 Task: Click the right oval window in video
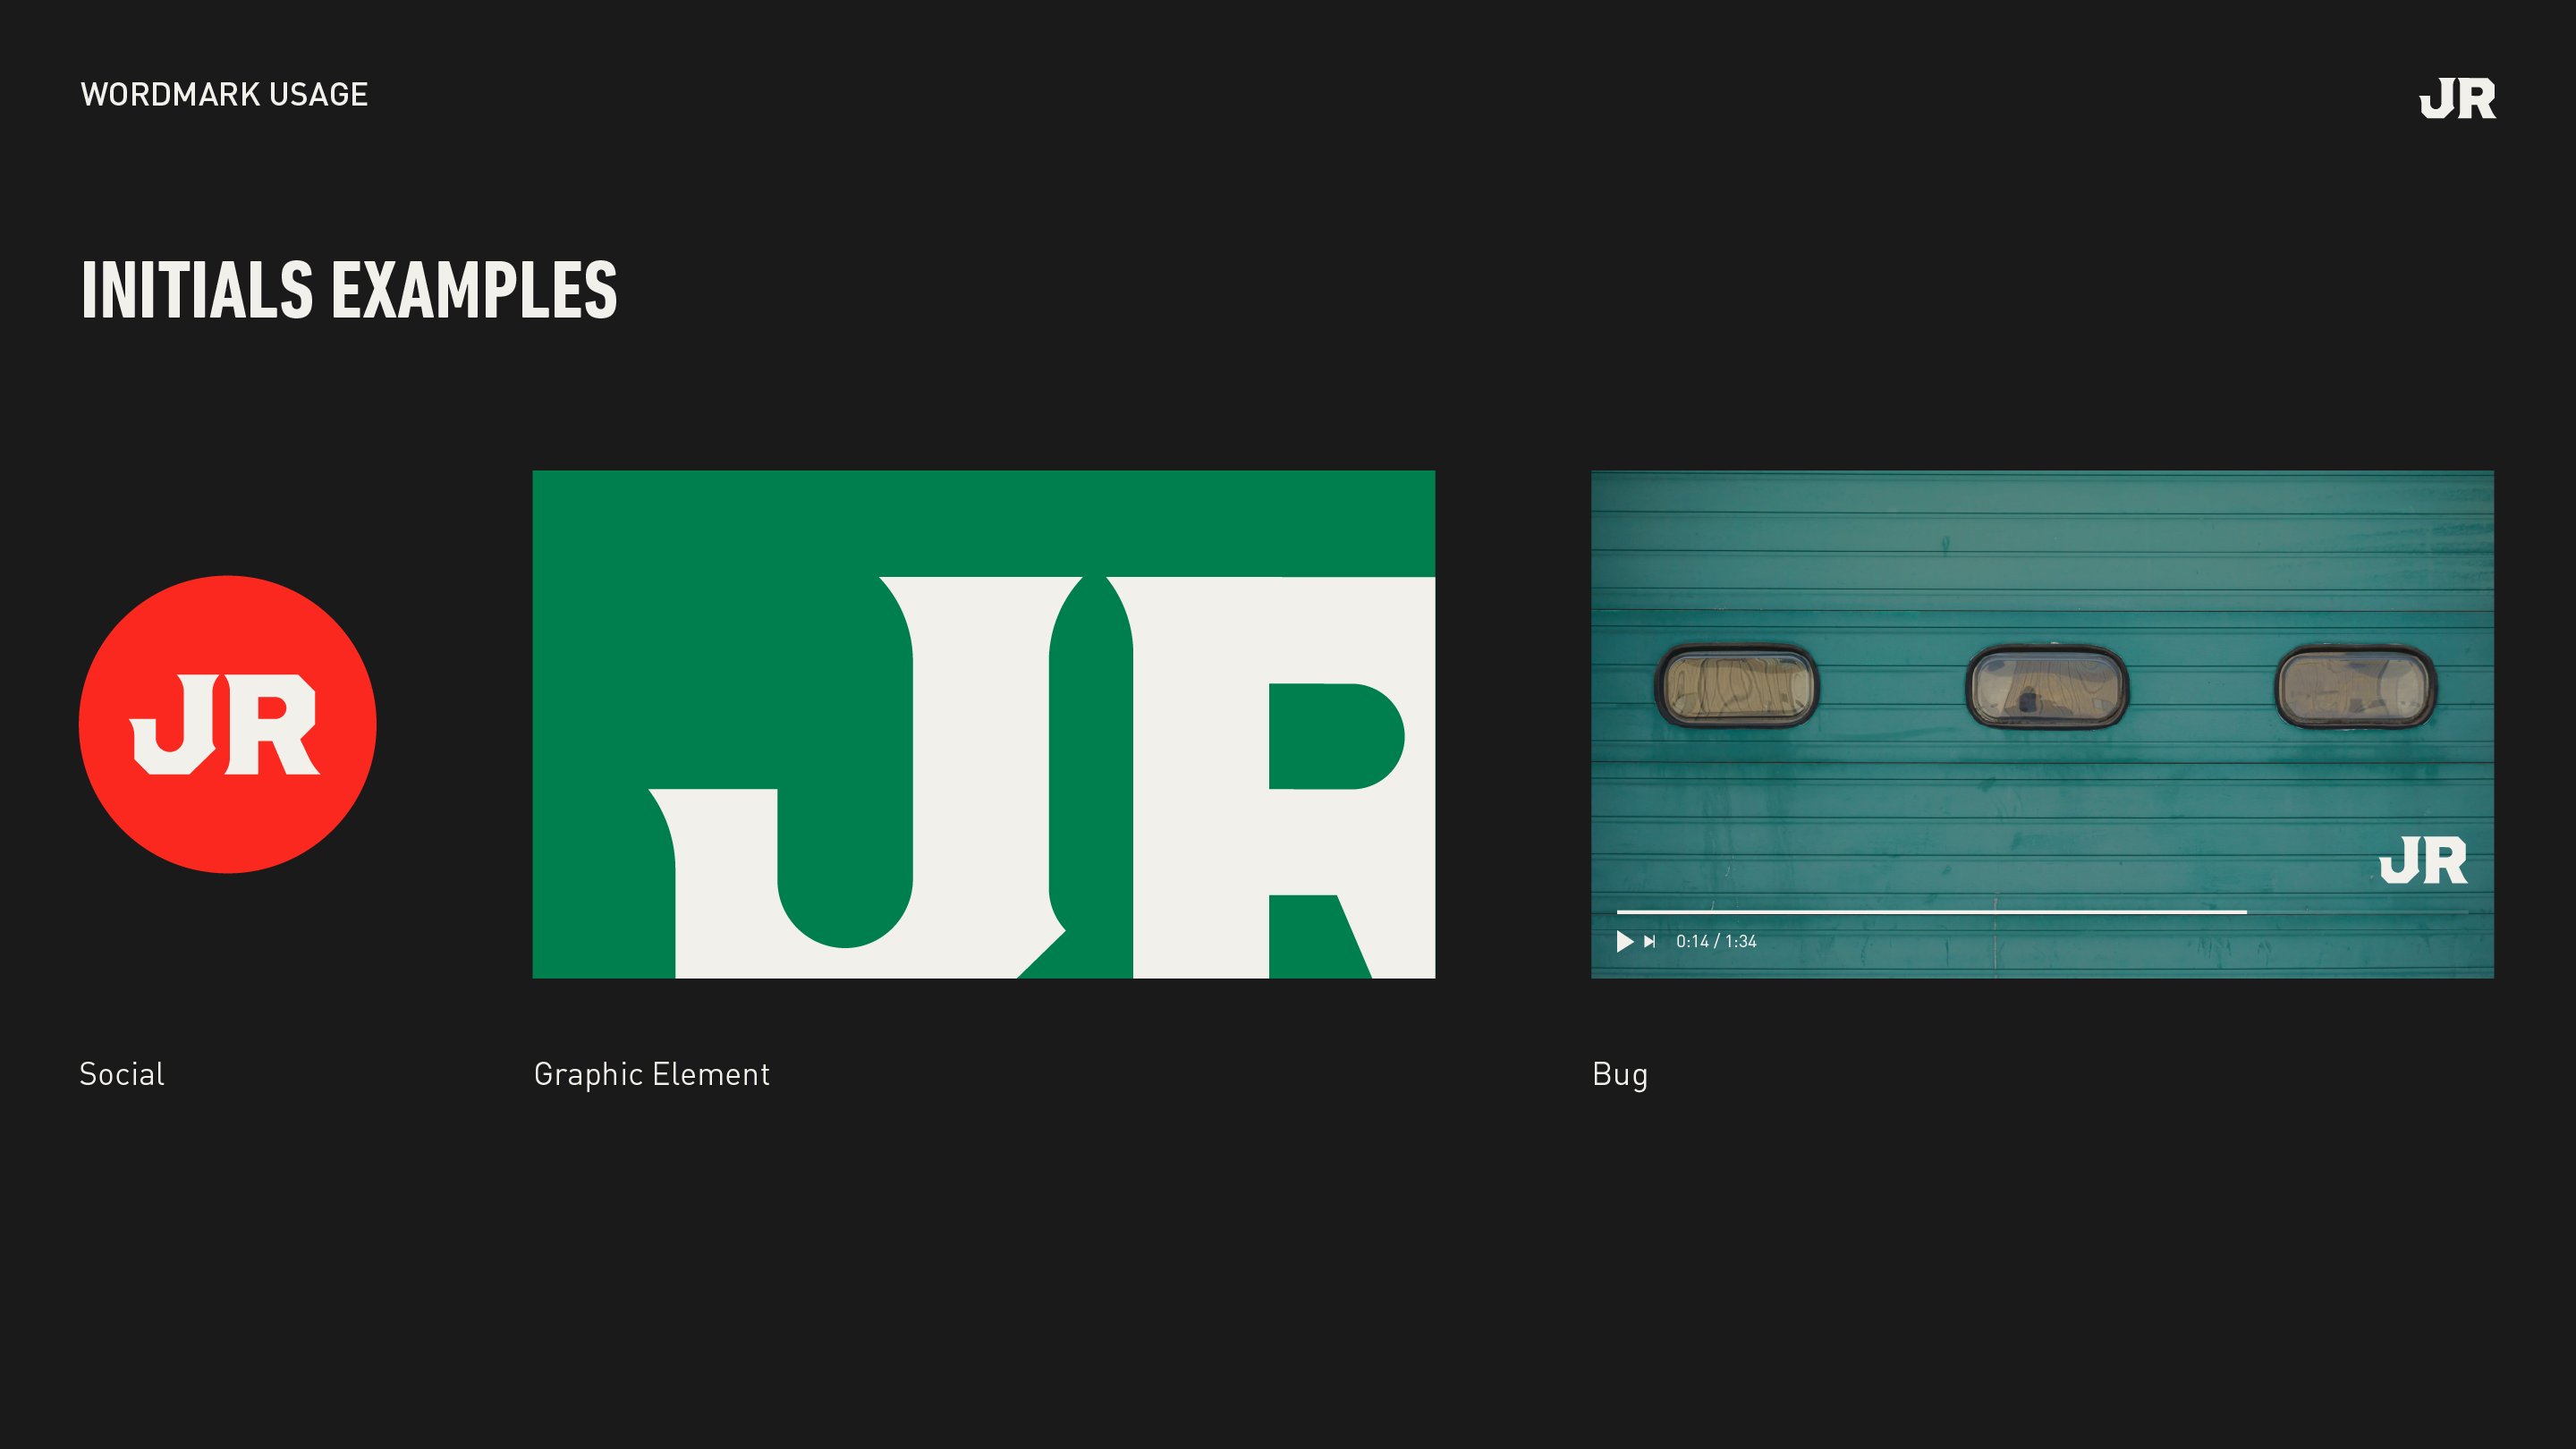tap(2355, 686)
